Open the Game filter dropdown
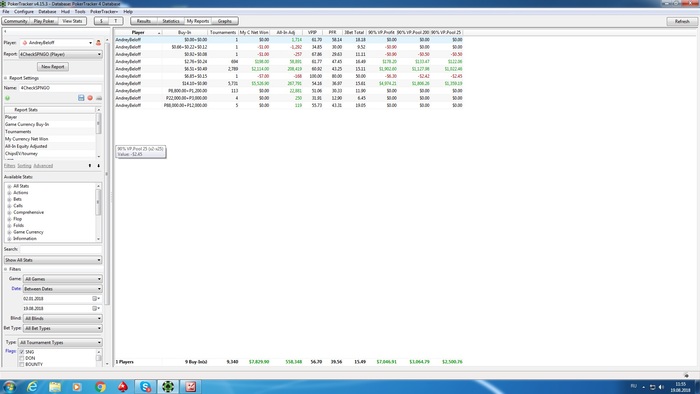This screenshot has width=700, height=394. click(62, 279)
